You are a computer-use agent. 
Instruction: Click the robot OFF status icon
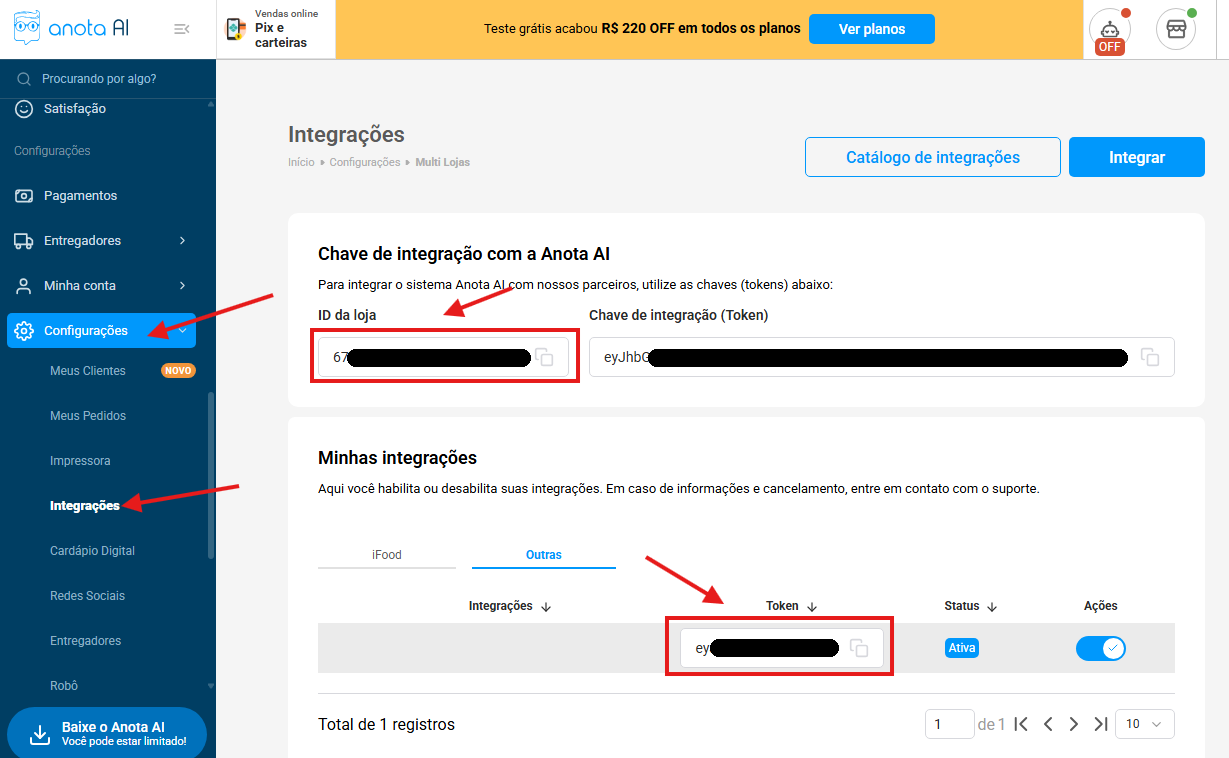(x=1108, y=30)
